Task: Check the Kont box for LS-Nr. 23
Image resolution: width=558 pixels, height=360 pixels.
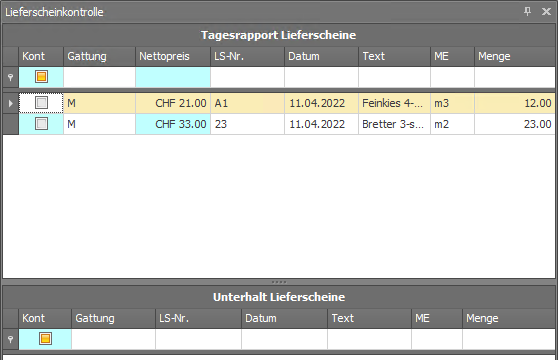Action: 41,124
